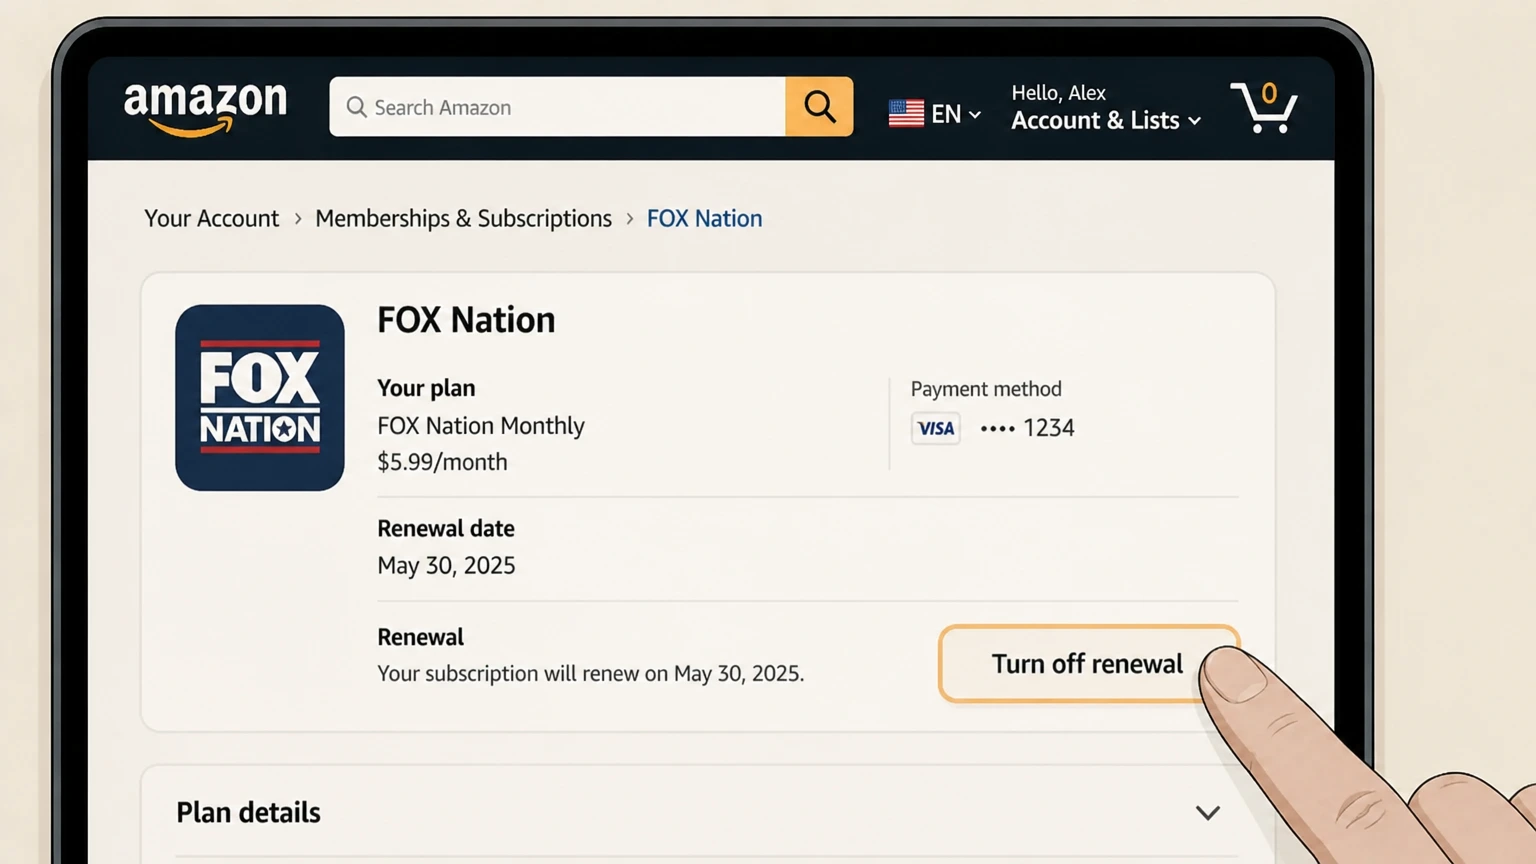Click May 30, 2025 under Renewal date
Viewport: 1536px width, 864px height.
(x=446, y=565)
